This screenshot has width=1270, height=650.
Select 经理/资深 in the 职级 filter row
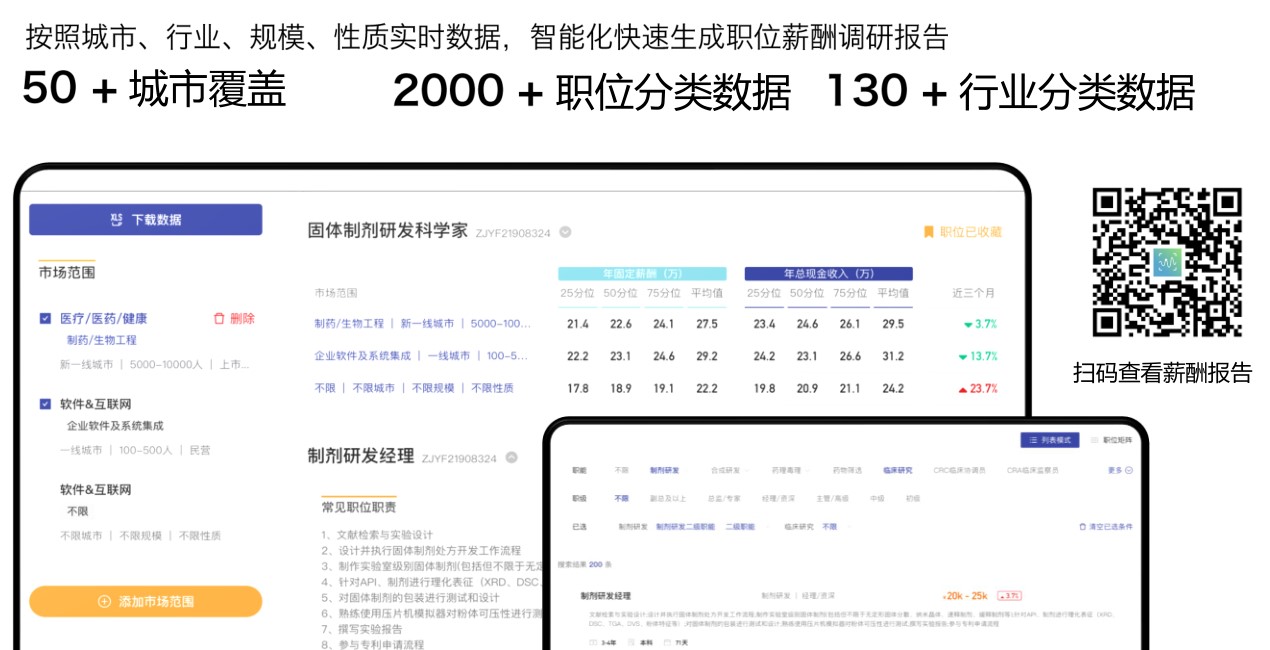[x=779, y=497]
